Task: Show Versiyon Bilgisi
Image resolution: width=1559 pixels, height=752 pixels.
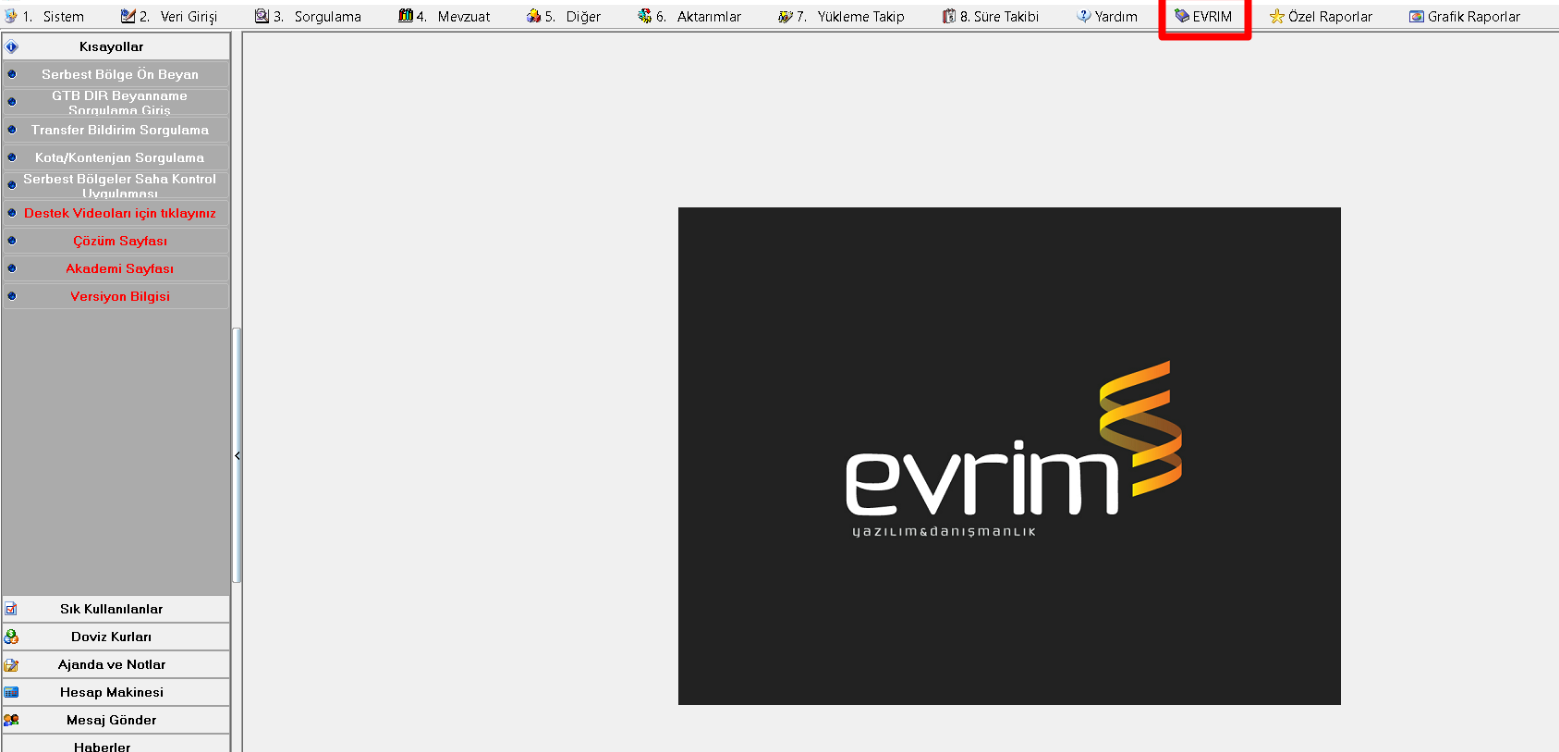Action: coord(116,296)
